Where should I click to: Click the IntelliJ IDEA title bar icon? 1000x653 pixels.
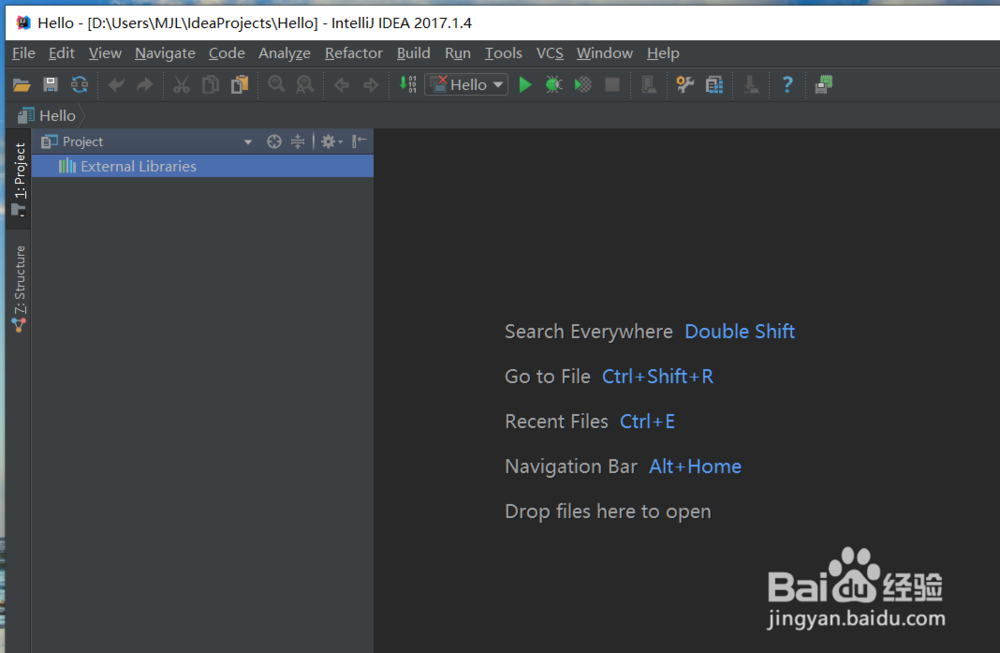pyautogui.click(x=23, y=23)
